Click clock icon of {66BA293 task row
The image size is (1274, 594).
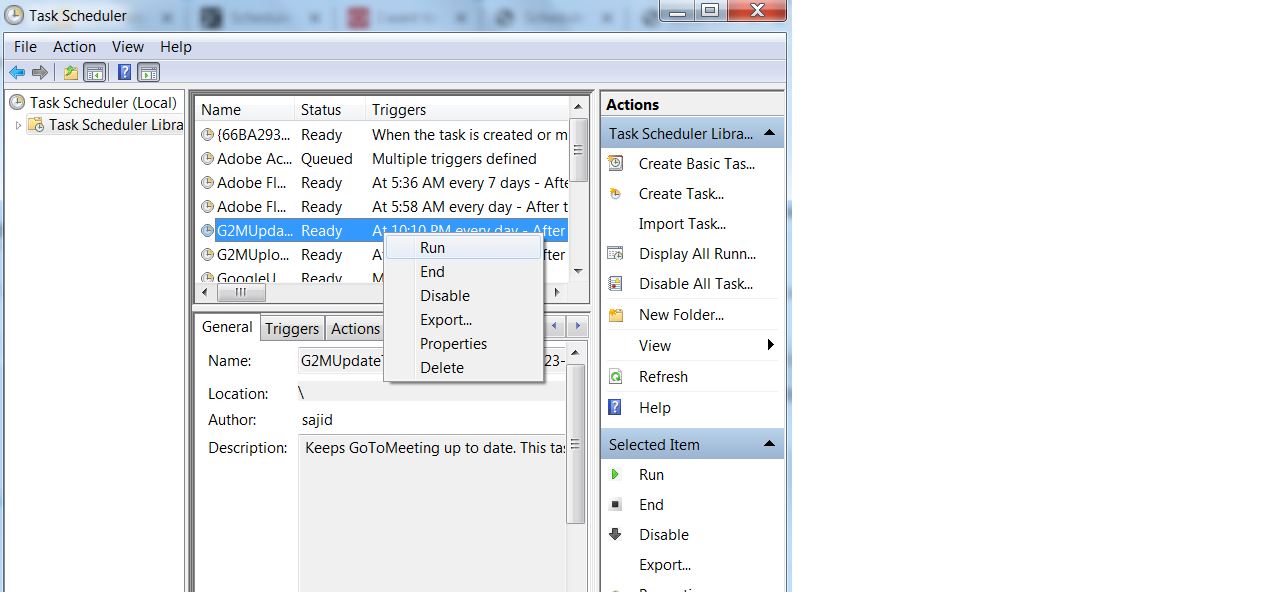[x=208, y=135]
